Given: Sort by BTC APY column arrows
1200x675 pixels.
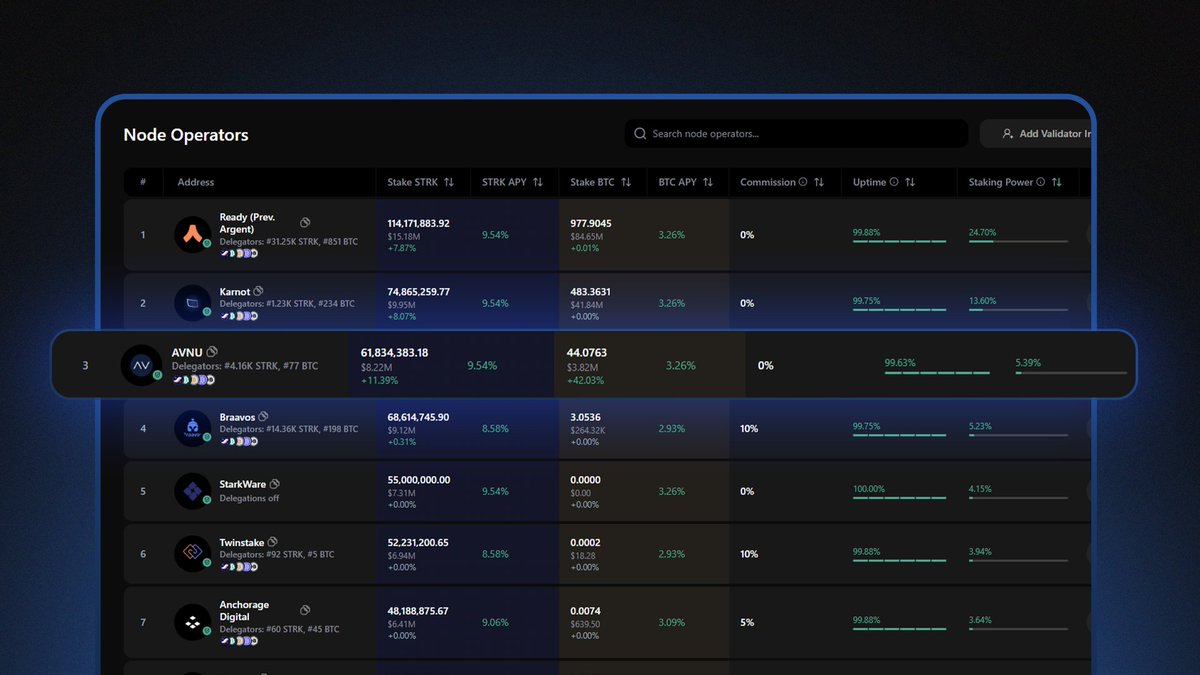Looking at the screenshot, I should (708, 182).
